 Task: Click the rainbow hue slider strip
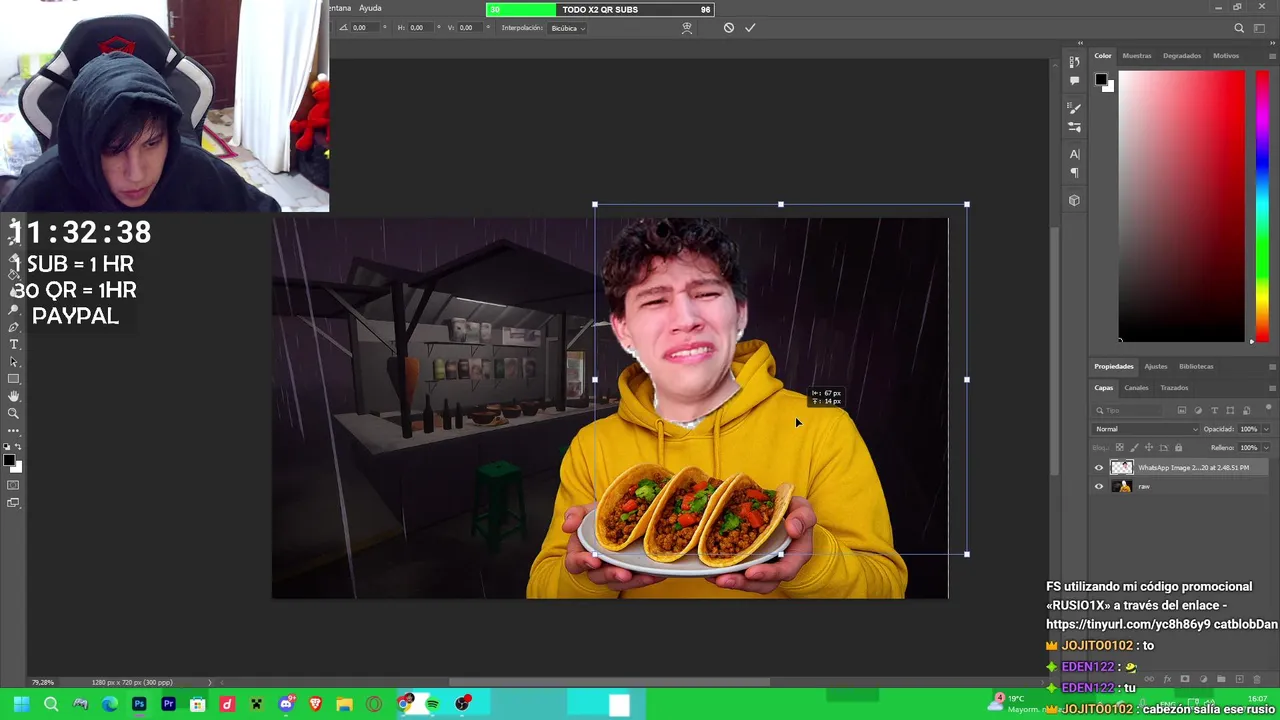coord(1262,207)
